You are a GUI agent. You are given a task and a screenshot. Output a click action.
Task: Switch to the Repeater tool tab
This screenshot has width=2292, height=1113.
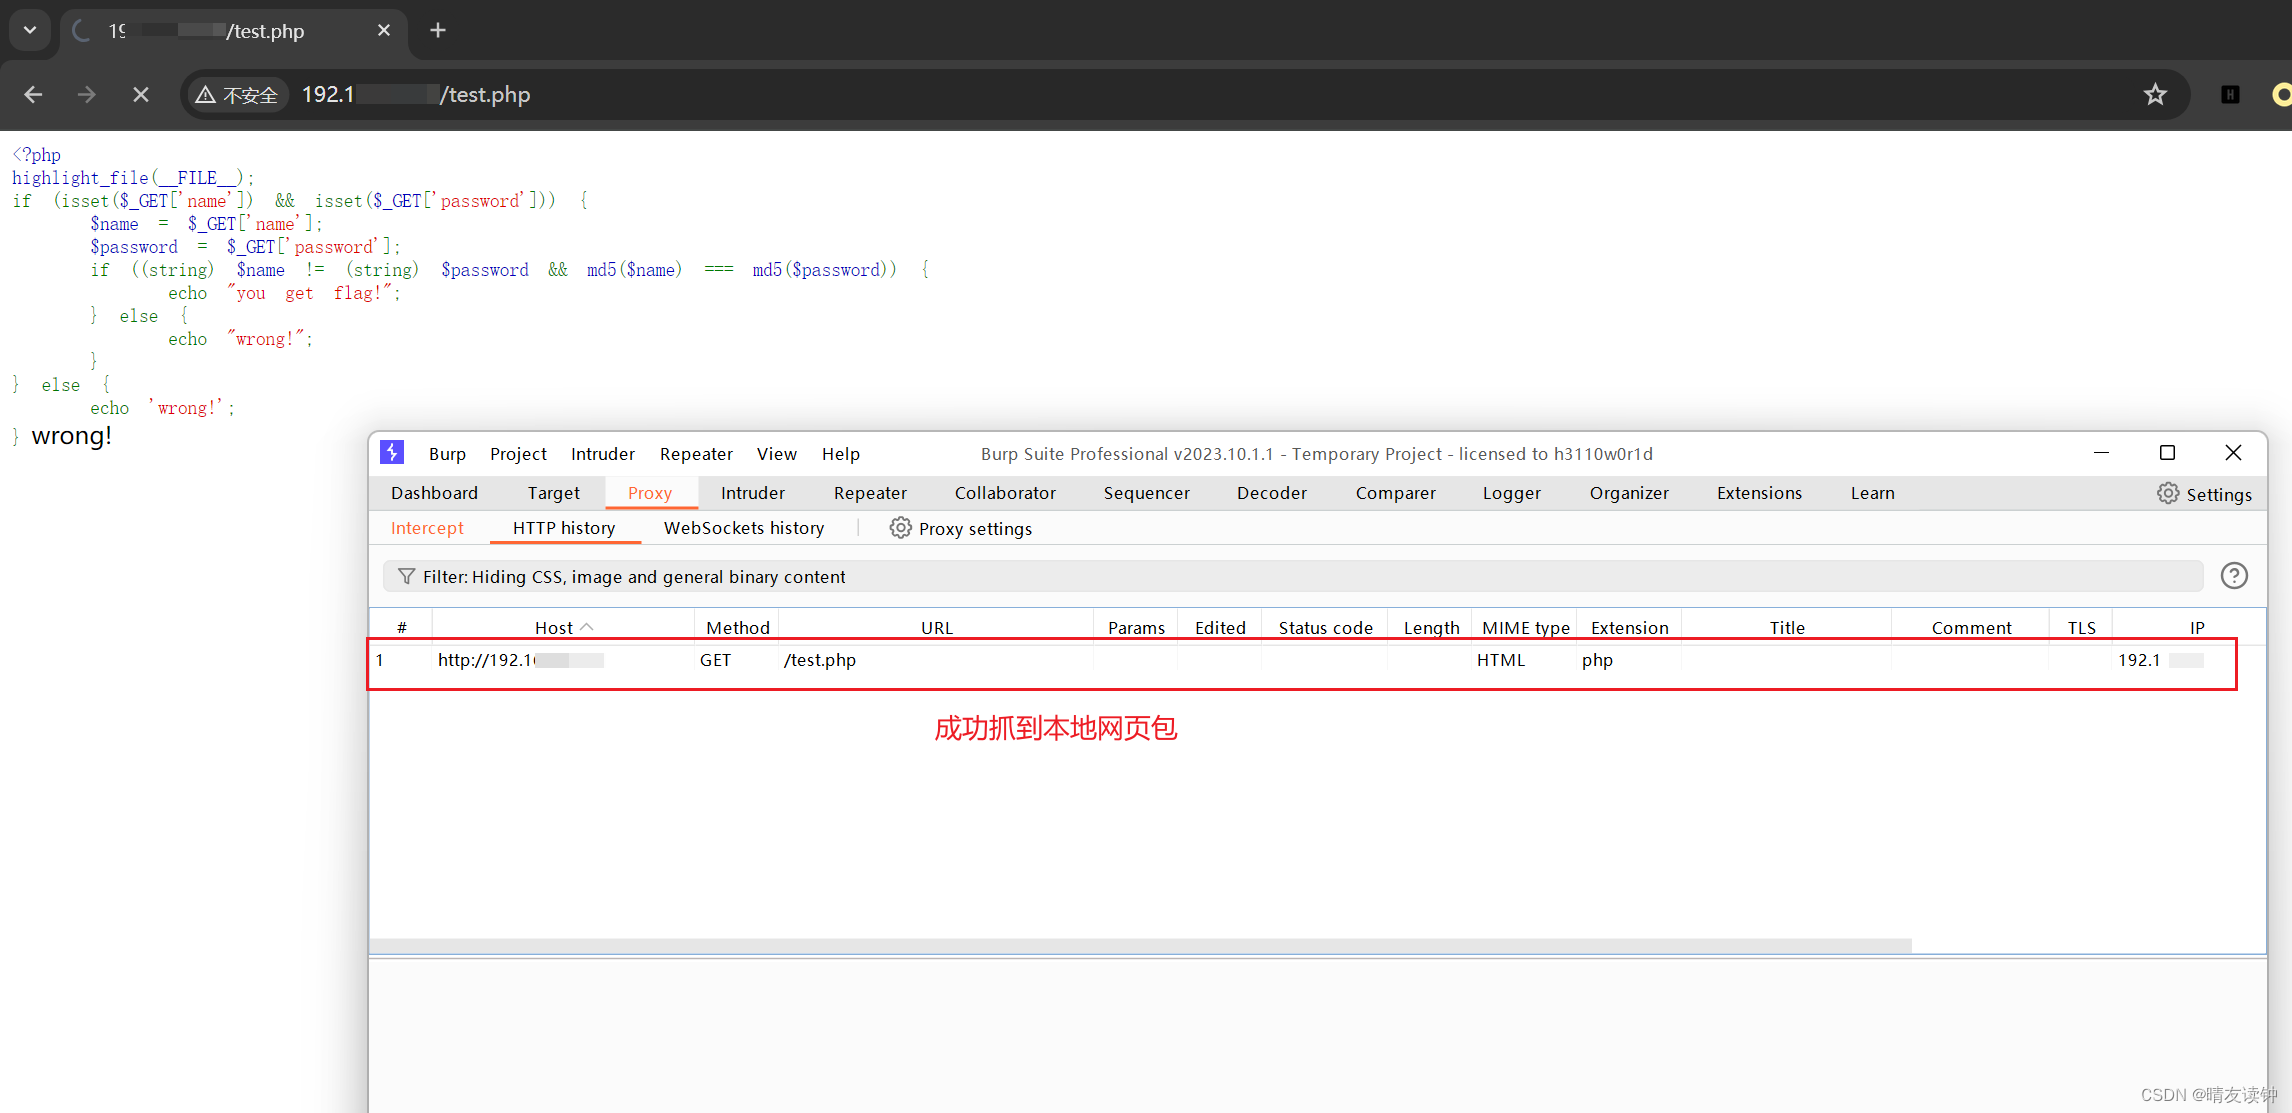870,493
